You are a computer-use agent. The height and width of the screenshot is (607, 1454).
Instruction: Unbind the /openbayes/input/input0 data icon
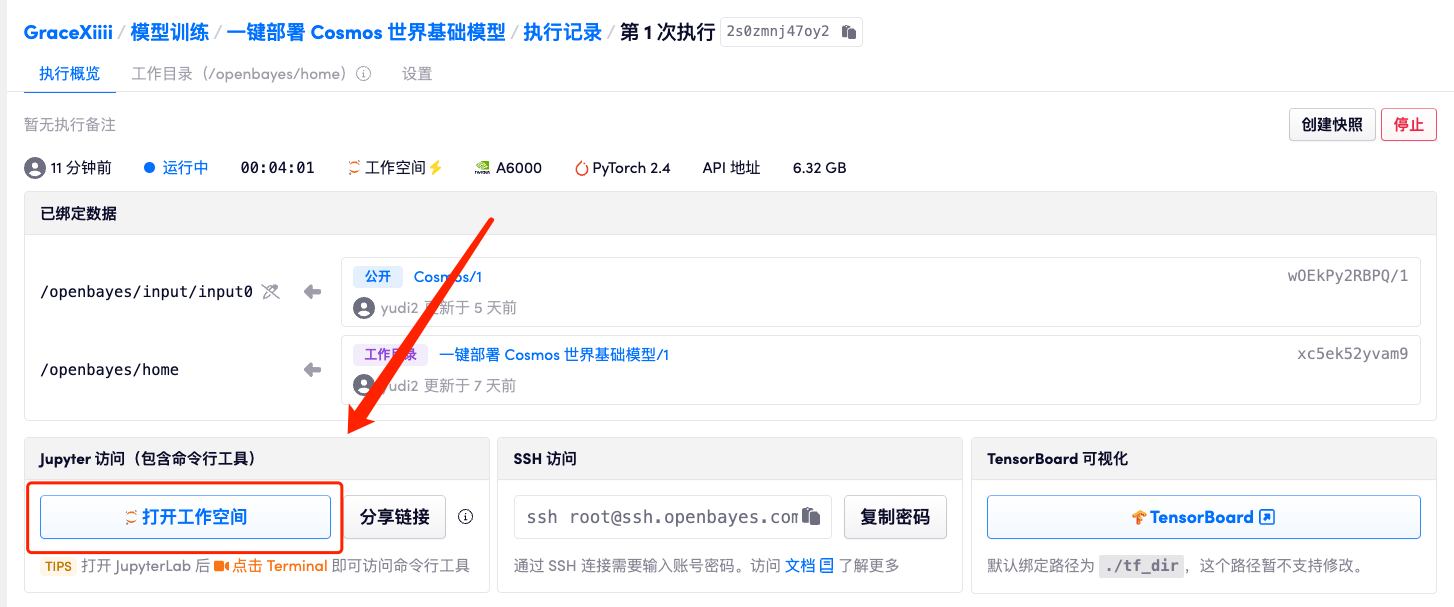pos(270,292)
